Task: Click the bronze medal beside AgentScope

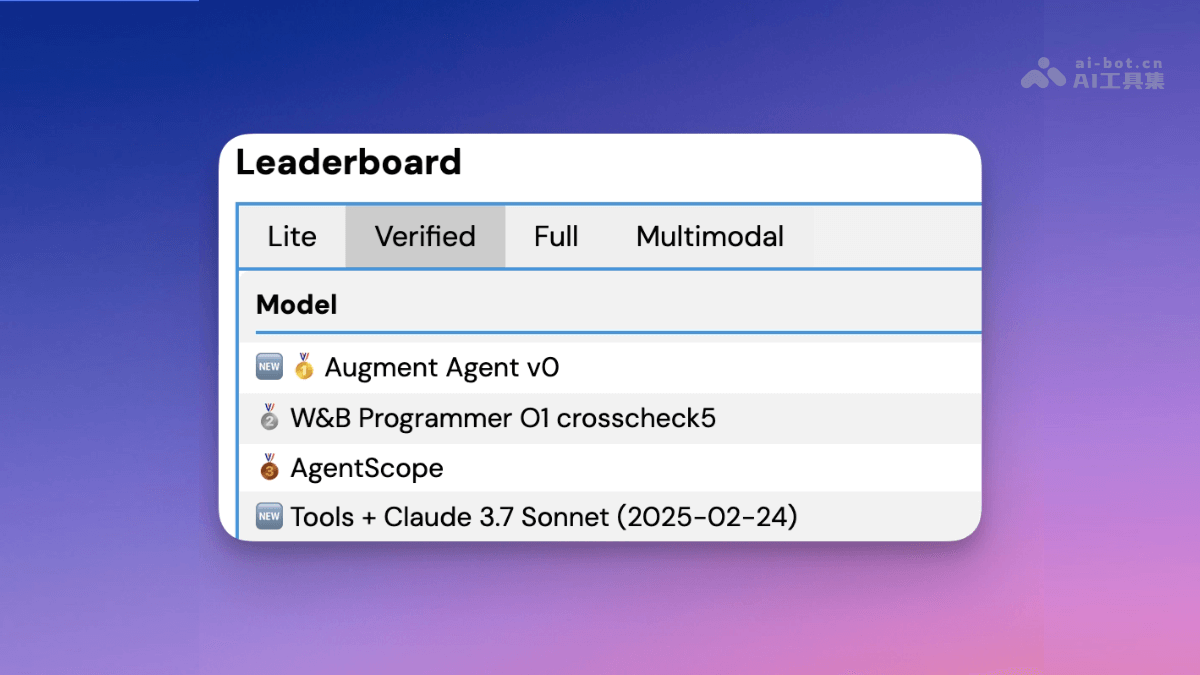Action: (x=268, y=468)
